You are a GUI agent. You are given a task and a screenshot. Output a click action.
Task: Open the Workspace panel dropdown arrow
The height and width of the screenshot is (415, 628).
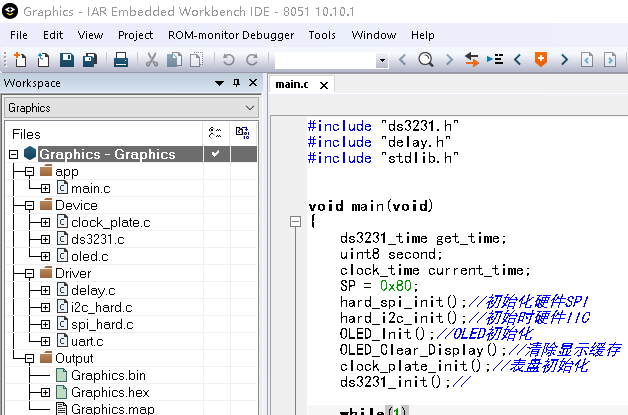219,83
